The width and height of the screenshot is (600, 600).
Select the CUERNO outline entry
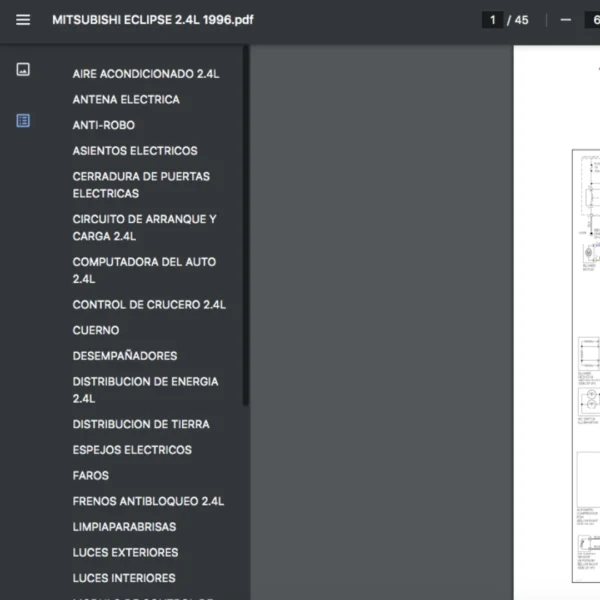click(x=96, y=330)
